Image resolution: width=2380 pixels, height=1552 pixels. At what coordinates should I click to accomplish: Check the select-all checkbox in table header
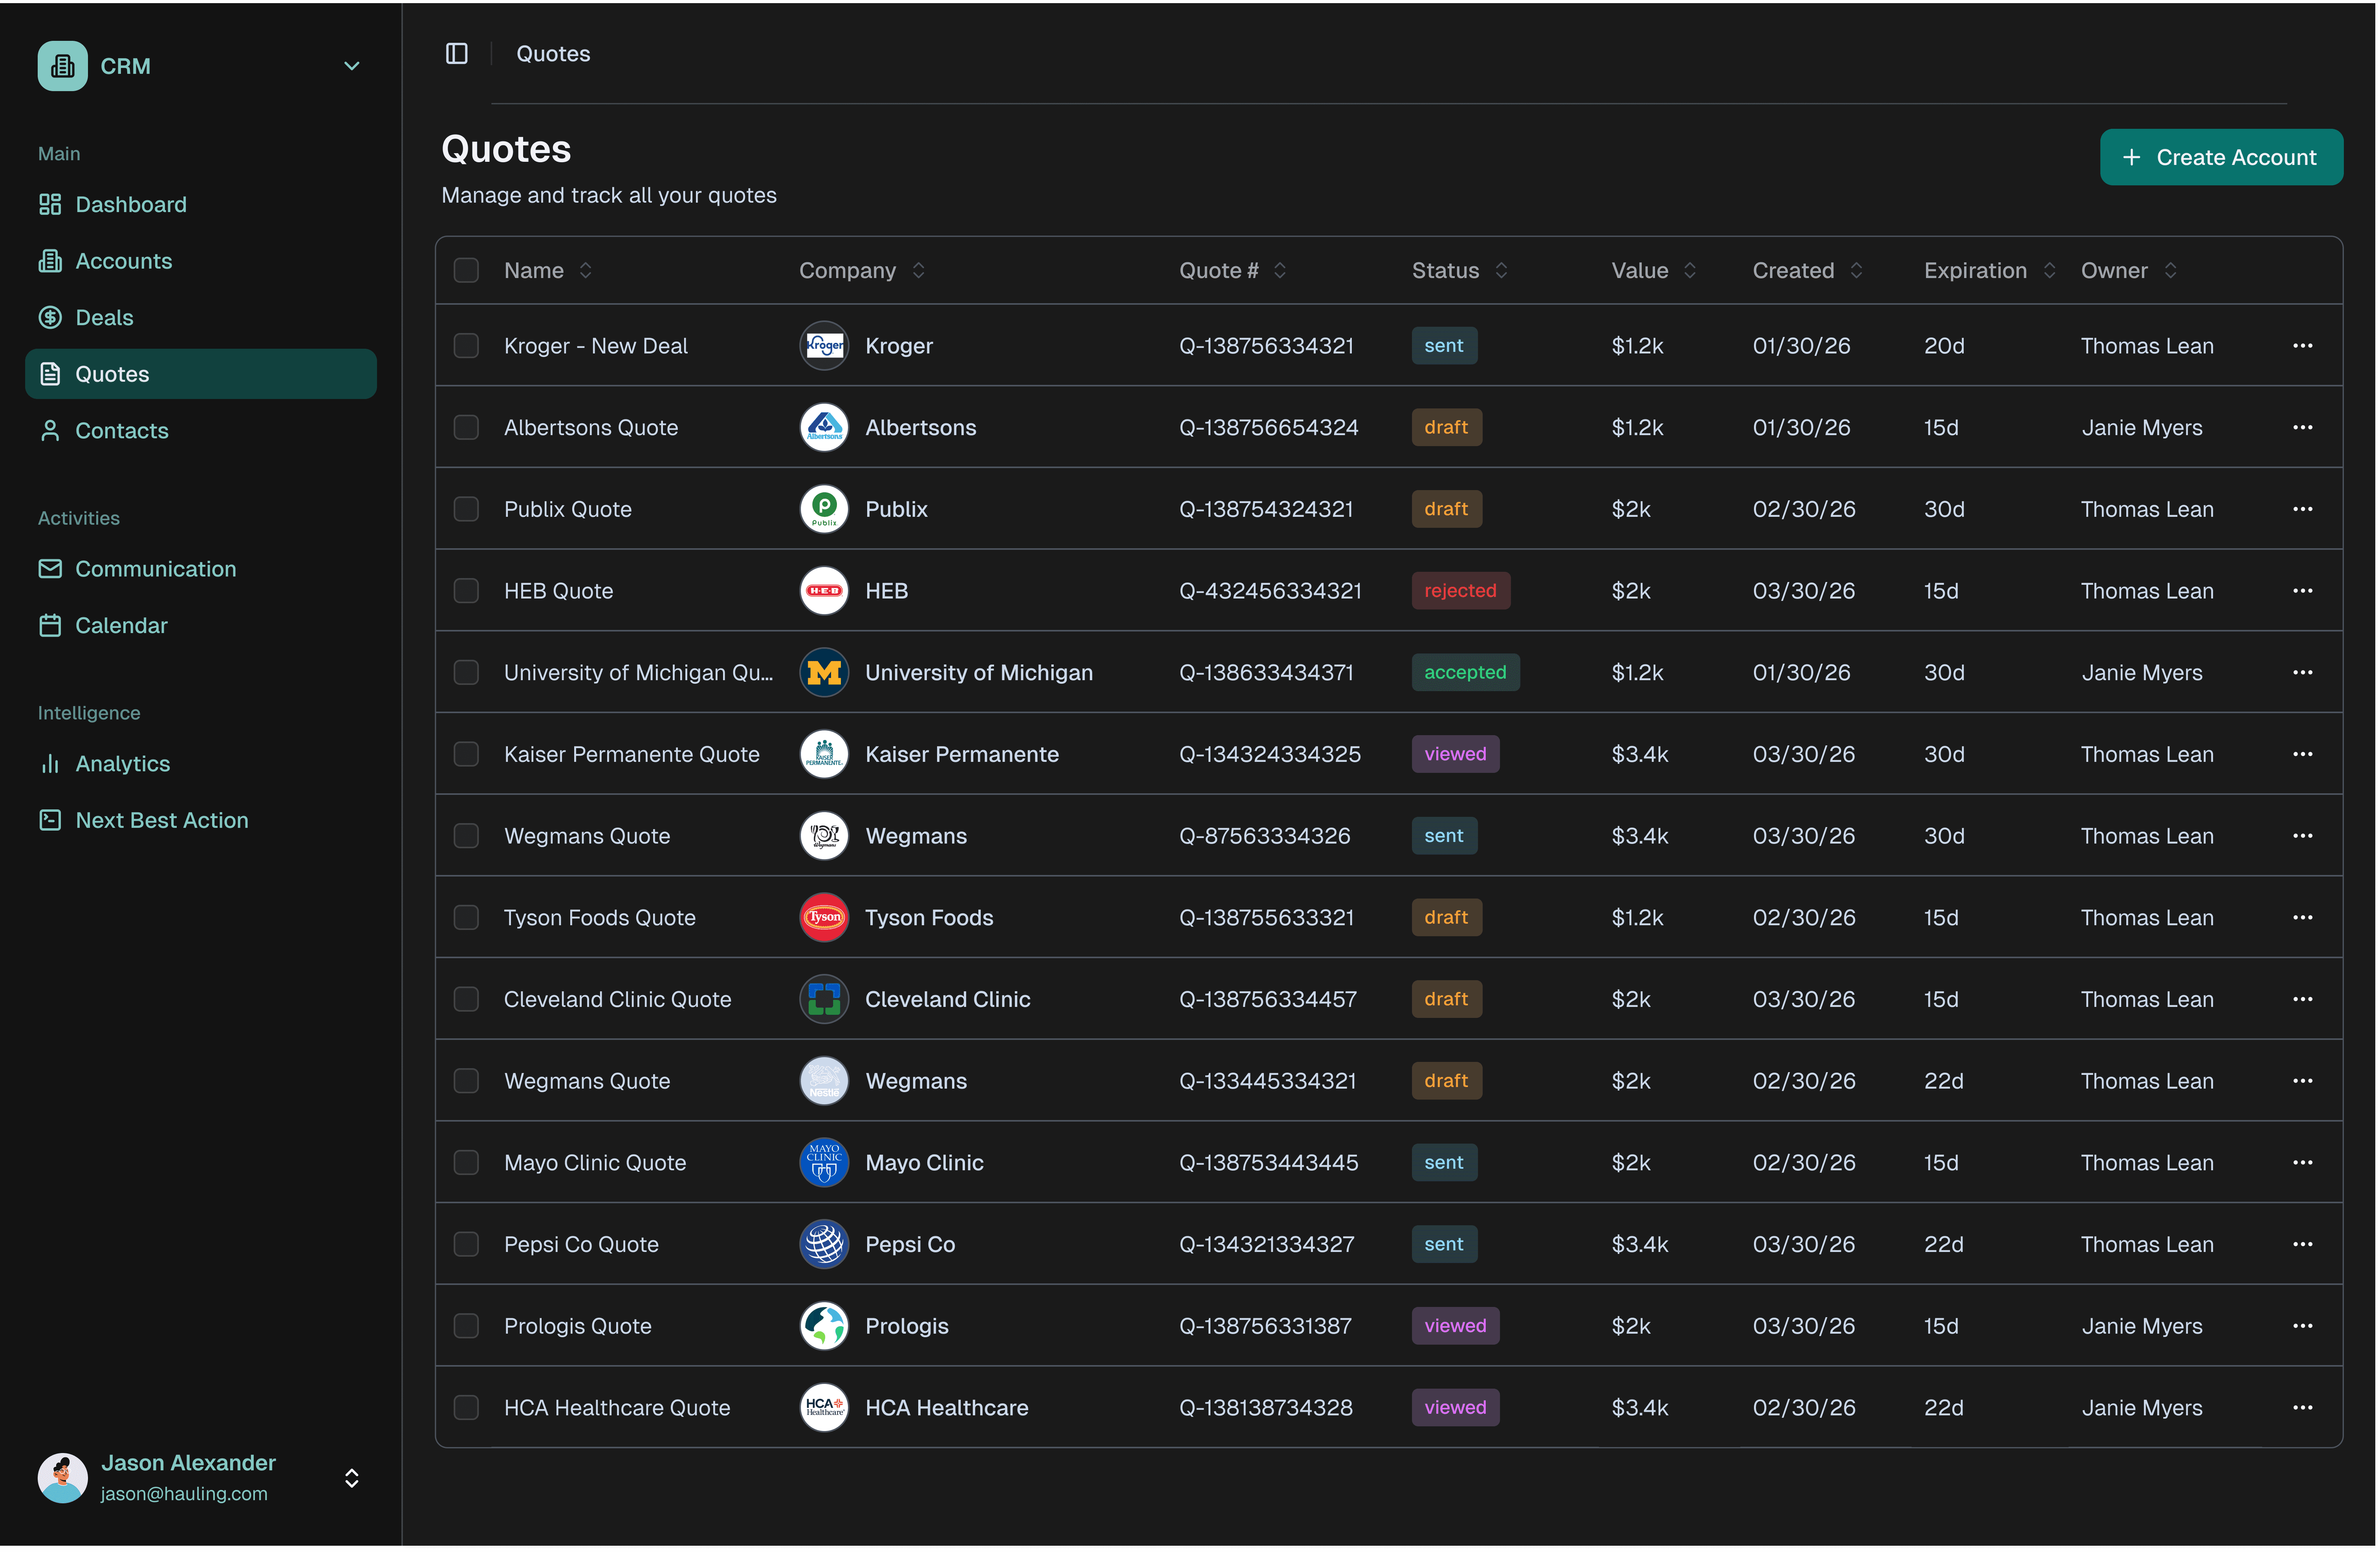(466, 271)
